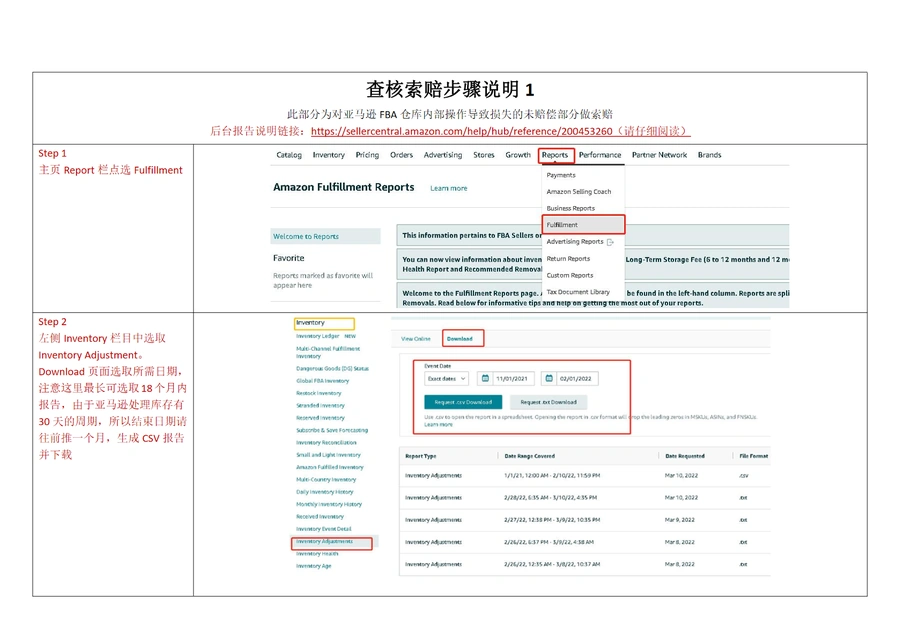Click the 02/01/2022 end date field
The image size is (900, 636).
tap(569, 379)
